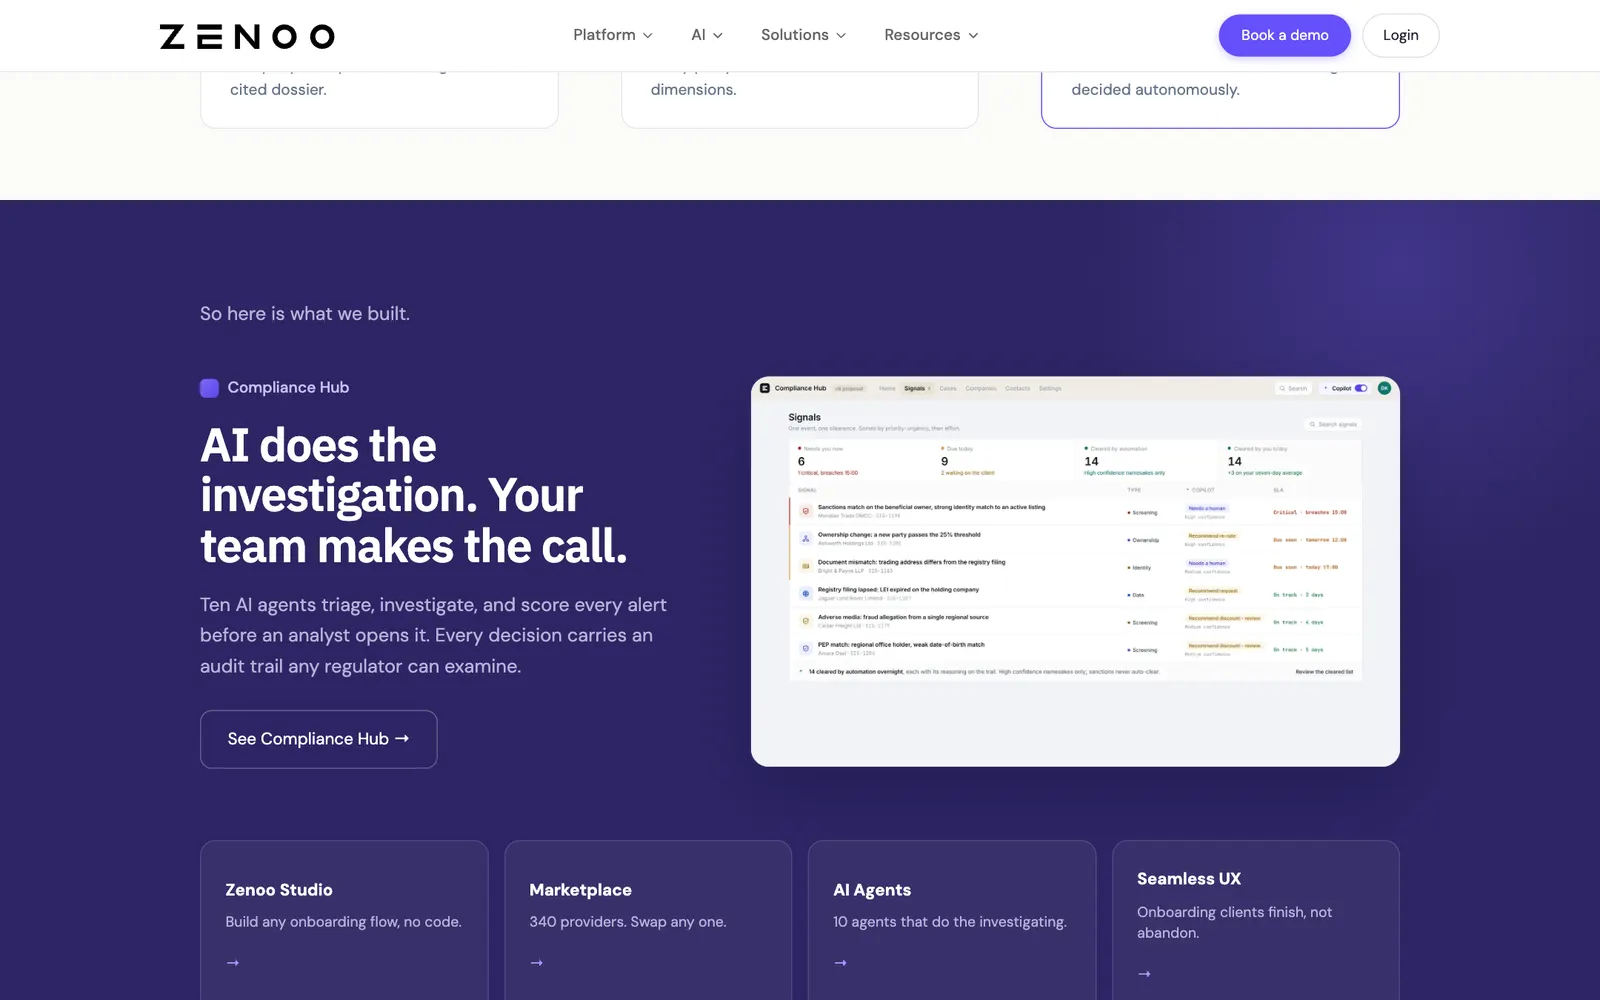Click the "So here is what we built." text

click(x=305, y=314)
